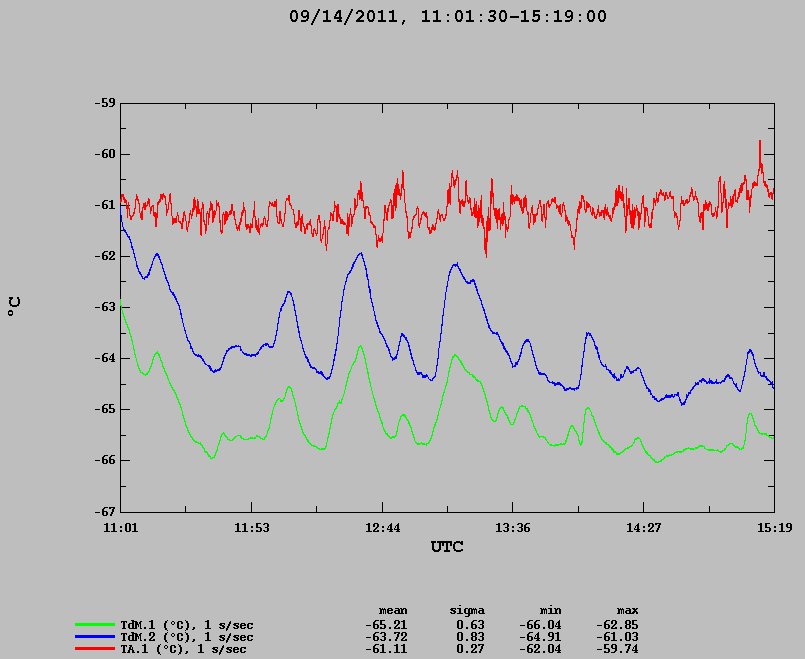Click the 'min' column header
Image resolution: width=805 pixels, height=659 pixels.
point(550,611)
